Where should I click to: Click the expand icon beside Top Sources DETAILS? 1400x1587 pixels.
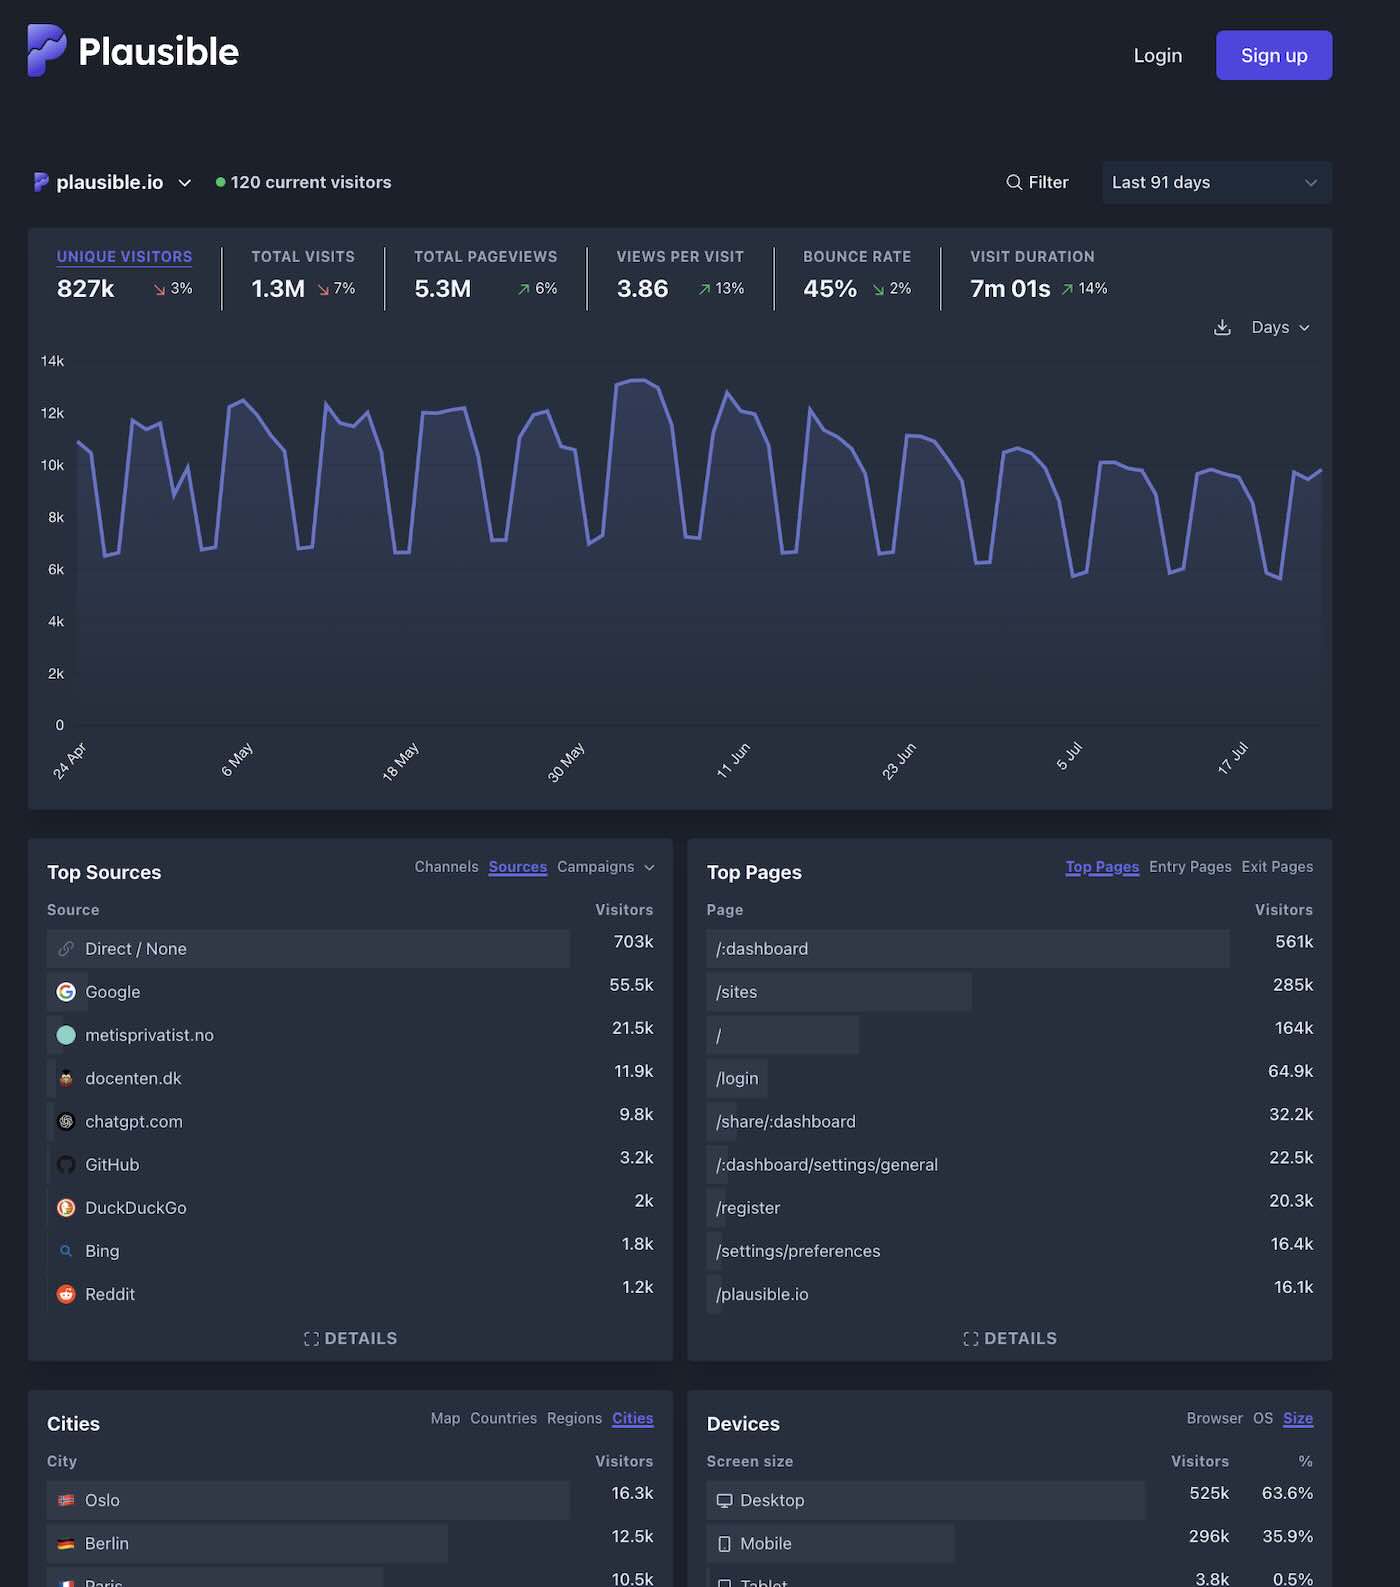tap(311, 1339)
